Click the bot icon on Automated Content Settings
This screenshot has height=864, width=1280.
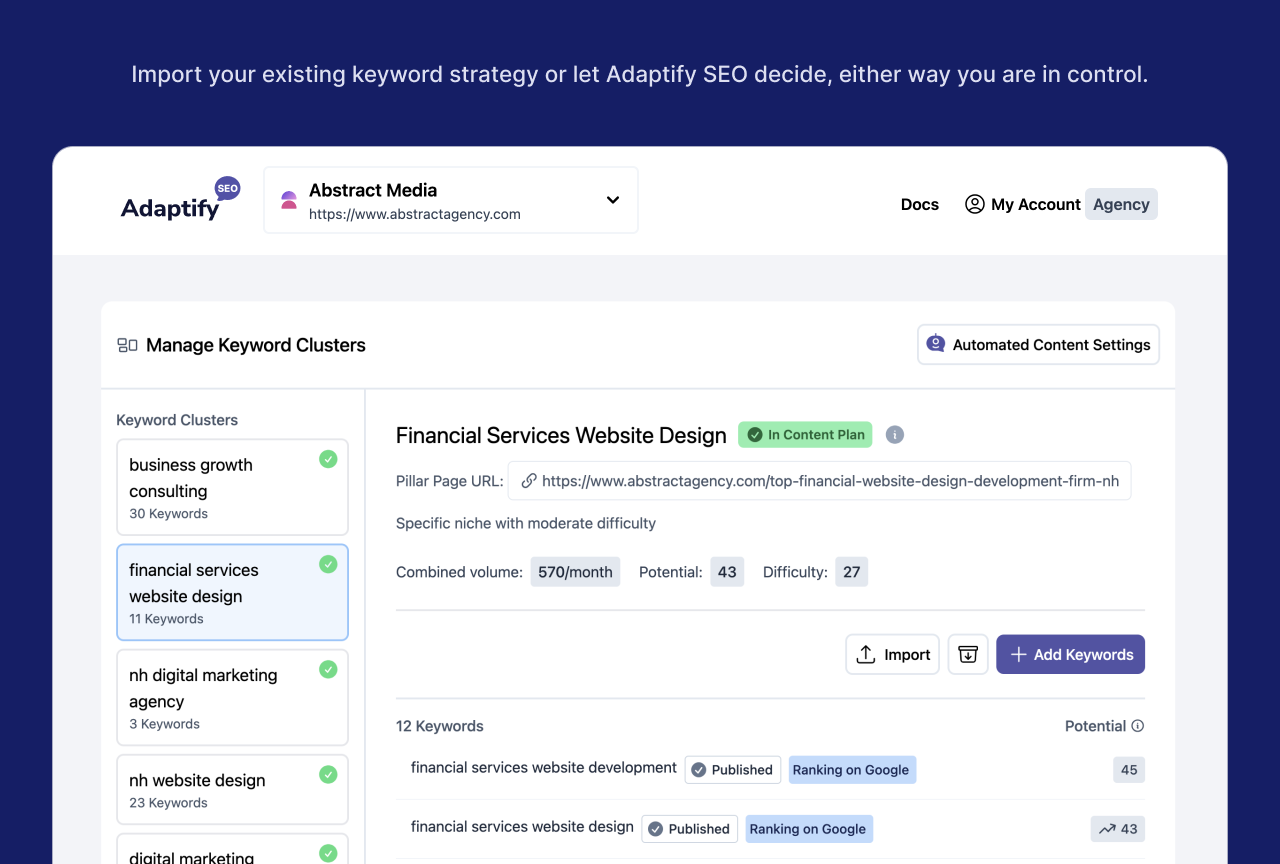[935, 343]
